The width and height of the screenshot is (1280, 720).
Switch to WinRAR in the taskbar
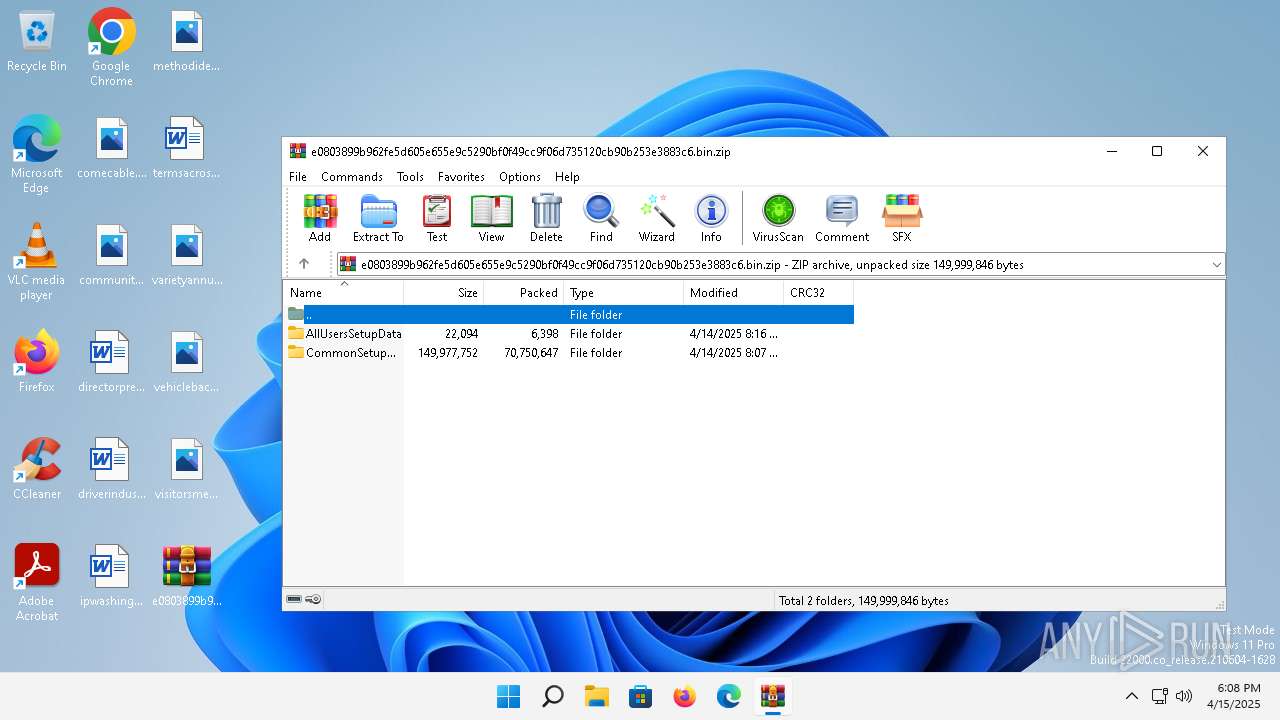pyautogui.click(x=773, y=696)
